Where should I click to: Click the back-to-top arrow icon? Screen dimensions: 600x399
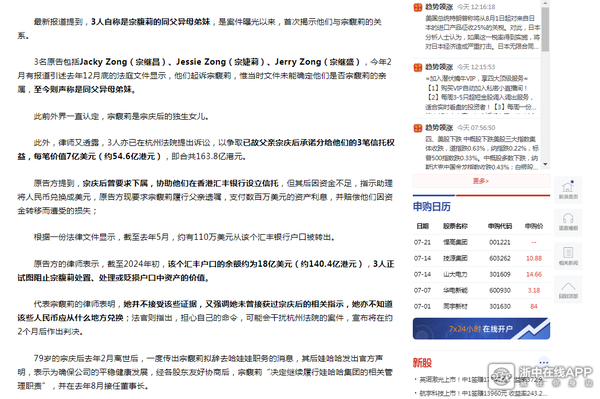tap(568, 289)
